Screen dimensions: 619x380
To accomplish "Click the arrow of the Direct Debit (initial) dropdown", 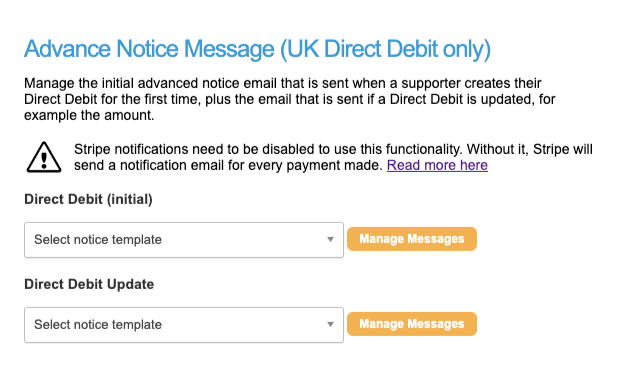I will click(330, 240).
